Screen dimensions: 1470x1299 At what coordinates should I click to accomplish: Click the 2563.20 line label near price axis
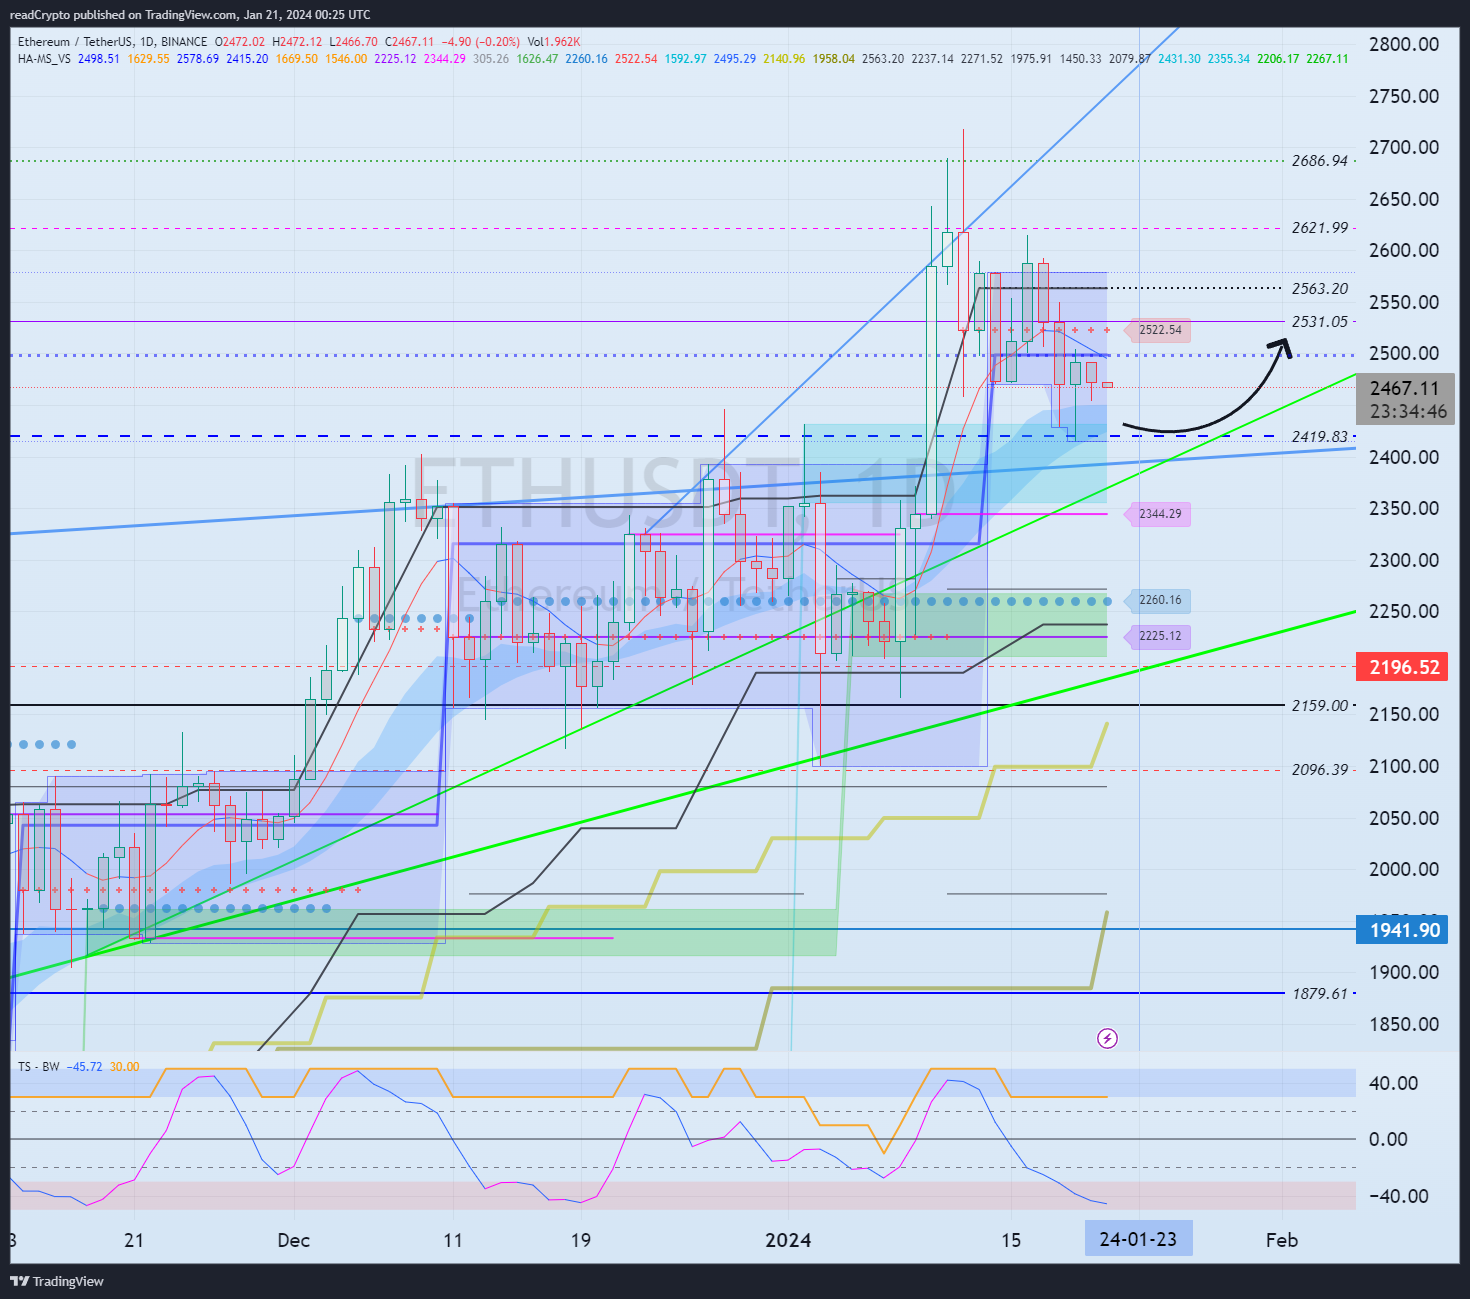coord(1320,289)
